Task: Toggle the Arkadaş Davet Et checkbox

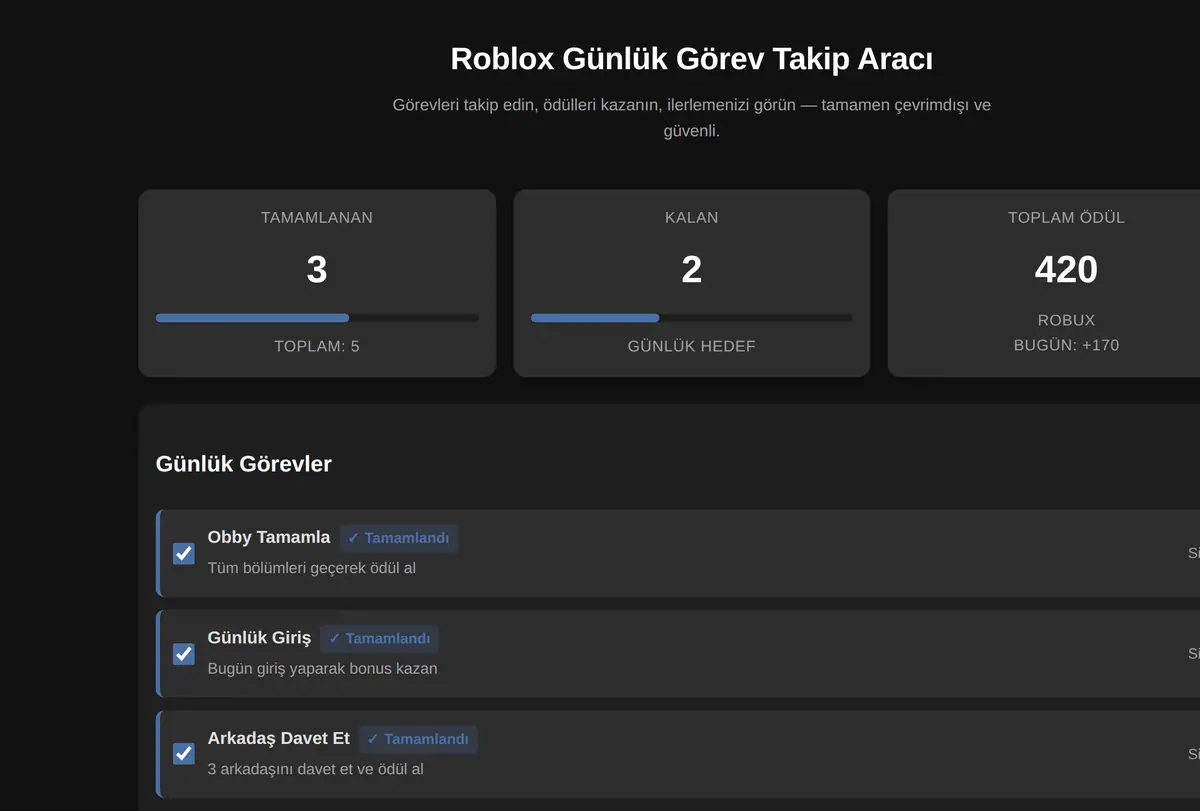Action: (184, 754)
